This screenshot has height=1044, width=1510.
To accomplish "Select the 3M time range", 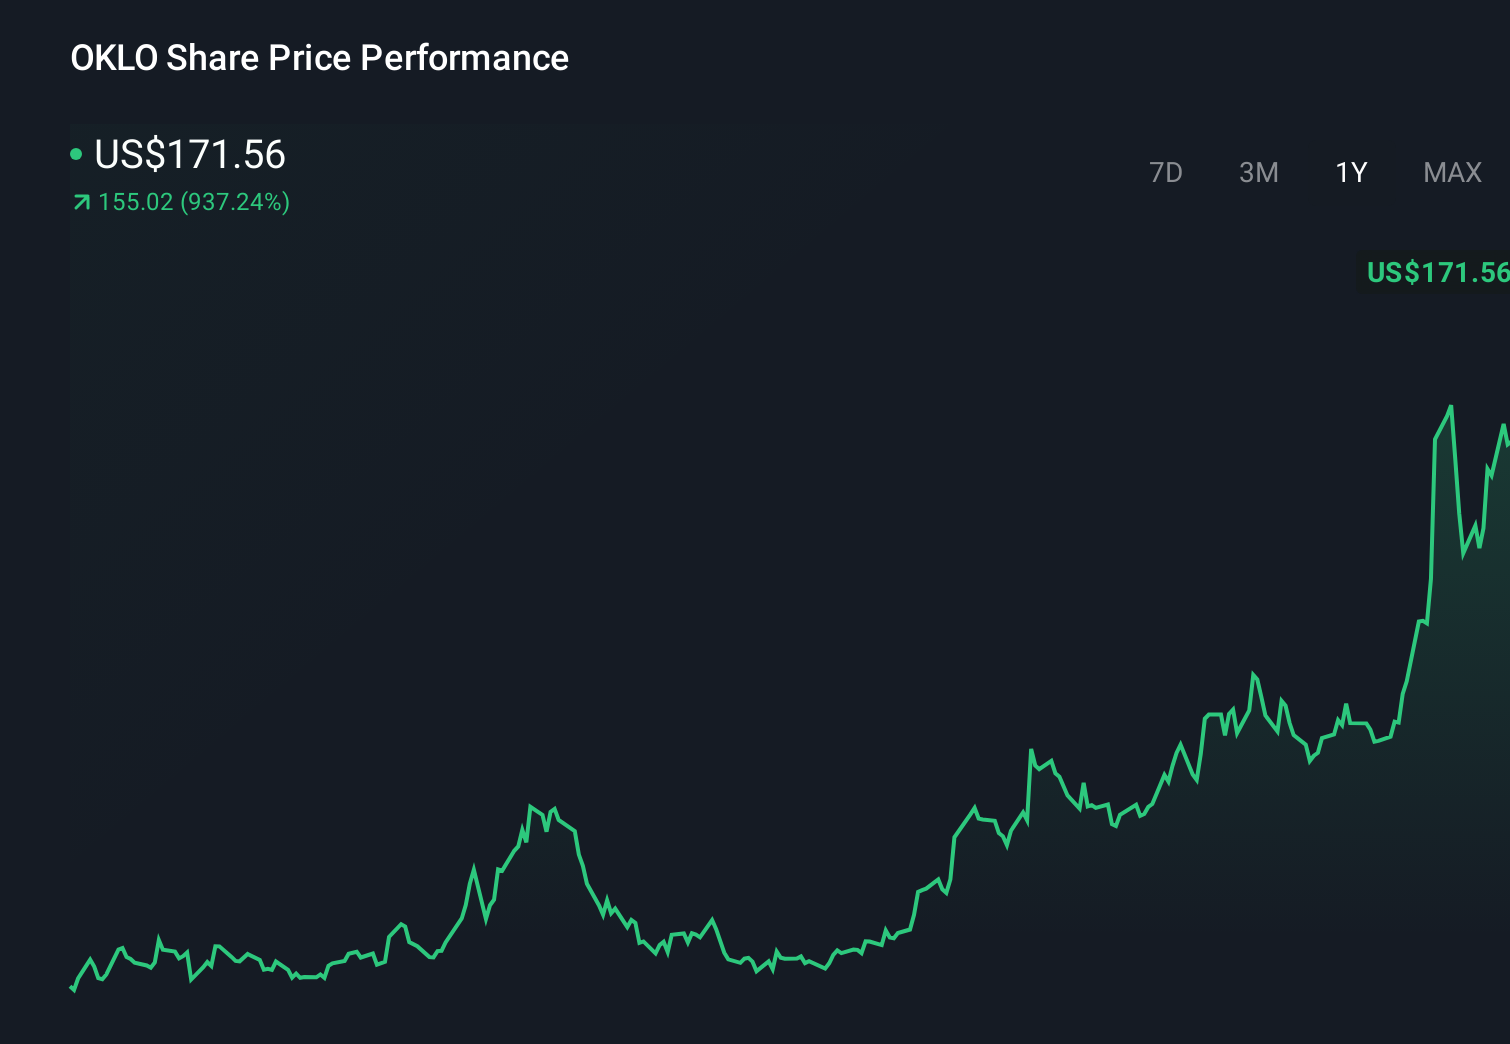I will (1258, 173).
